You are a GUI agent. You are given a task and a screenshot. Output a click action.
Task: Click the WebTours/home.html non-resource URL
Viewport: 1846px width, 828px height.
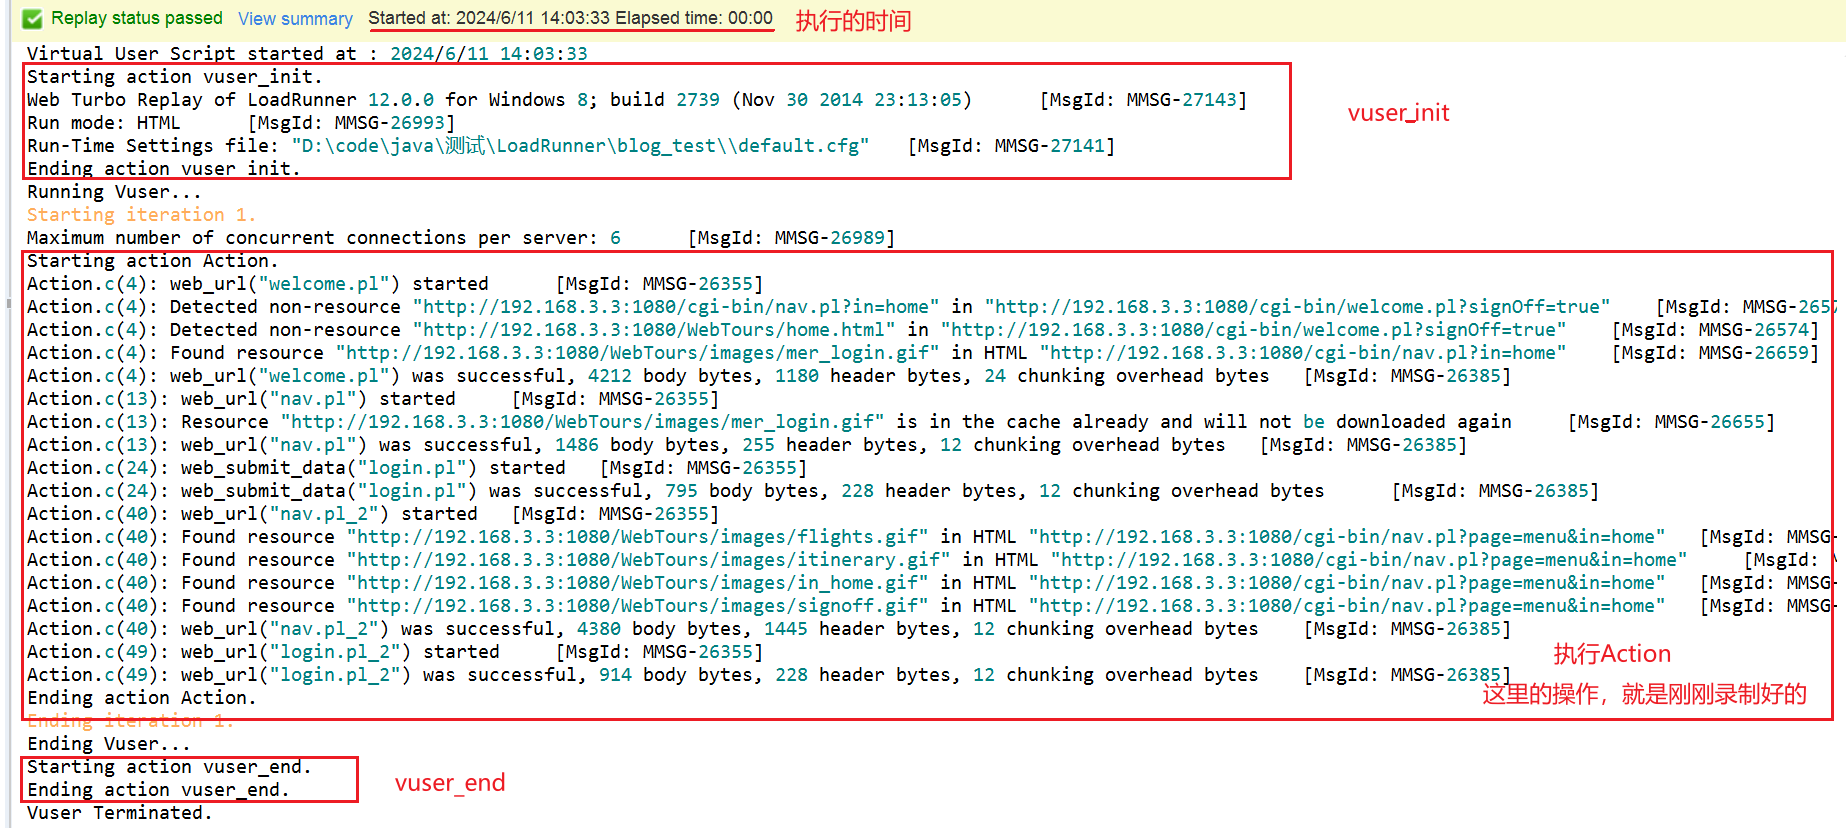point(654,329)
